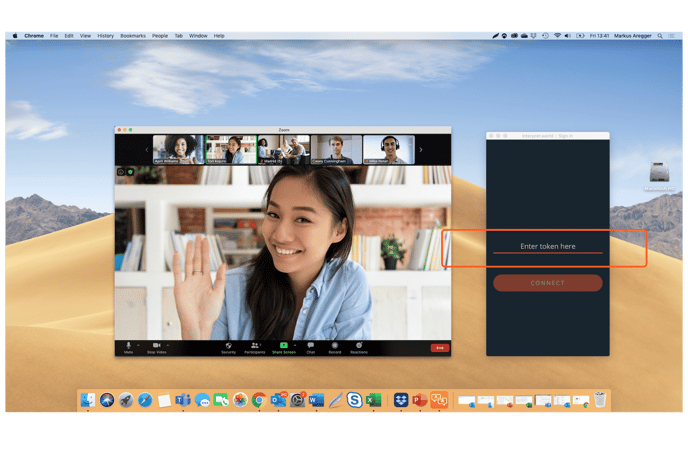Open Microsoft Teams from the dock

pyautogui.click(x=183, y=400)
